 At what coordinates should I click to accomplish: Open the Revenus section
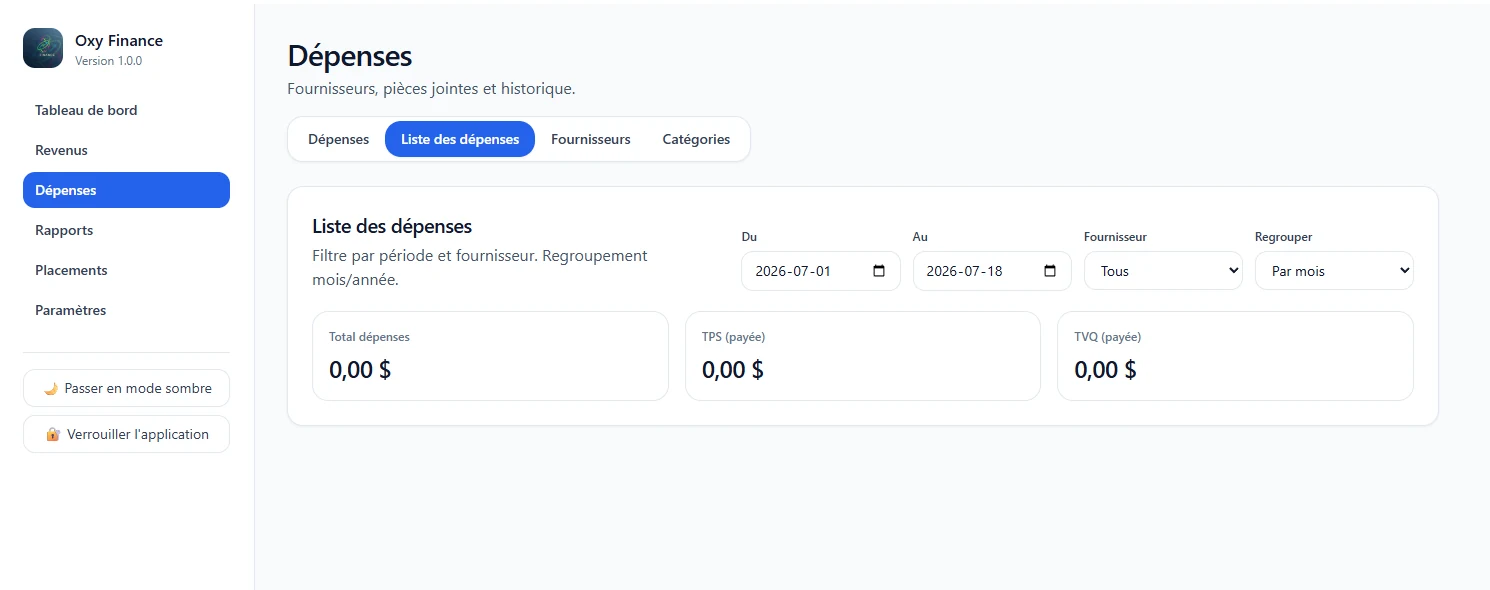point(126,150)
